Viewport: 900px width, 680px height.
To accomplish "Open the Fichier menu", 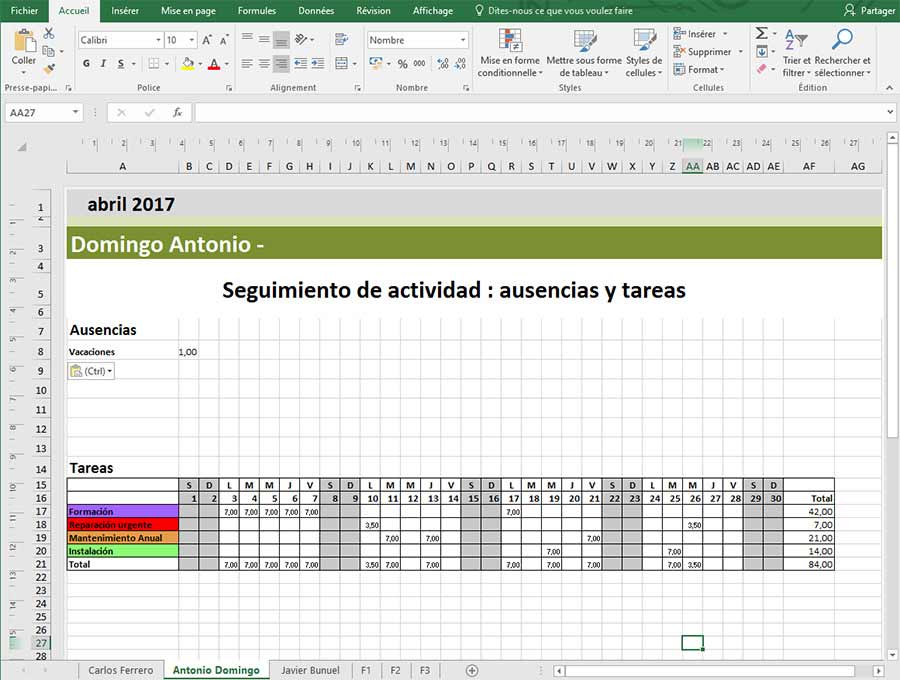I will (25, 10).
